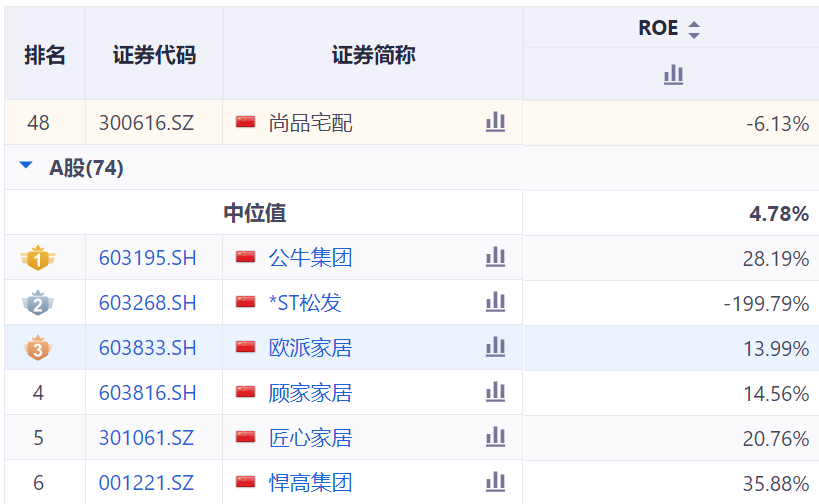
Task: Click the 欧派家居 stock name link
Action: [310, 348]
